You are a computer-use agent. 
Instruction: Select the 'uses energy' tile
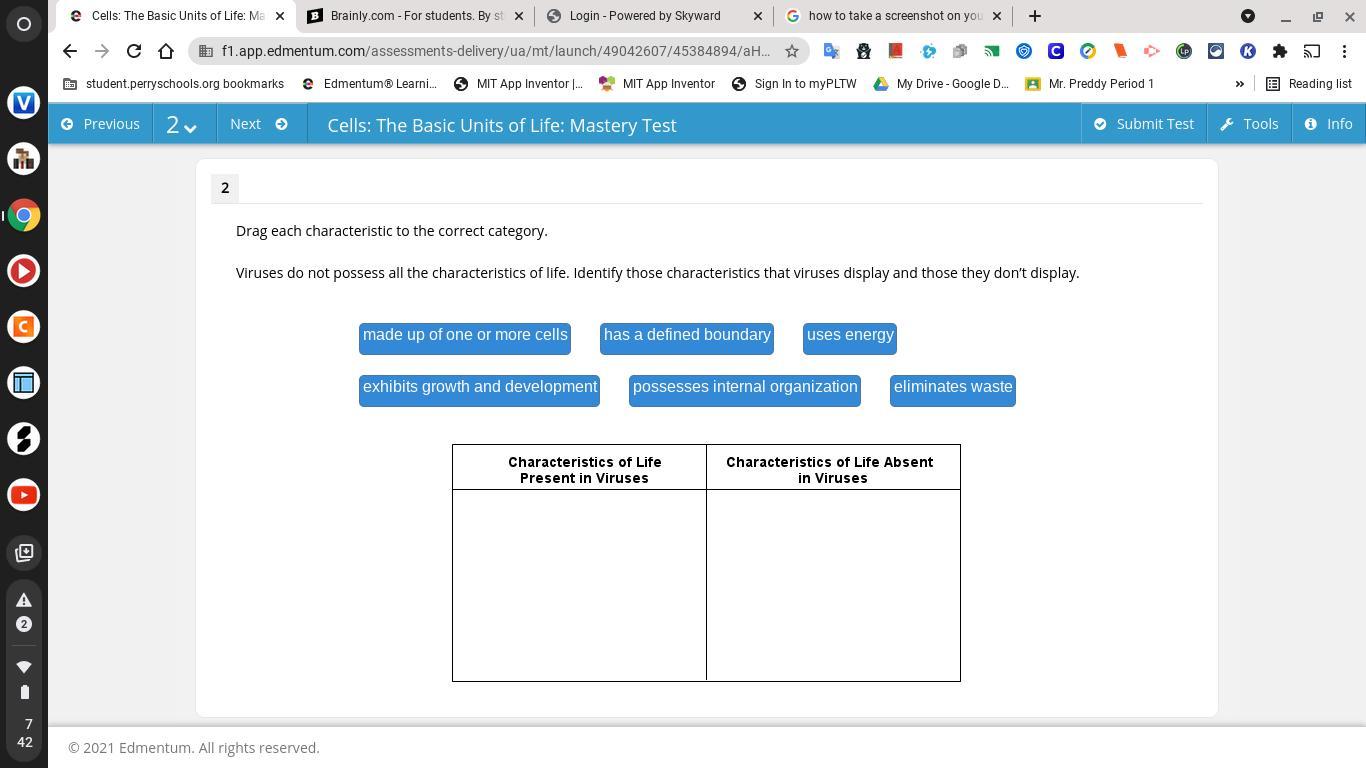tap(850, 338)
